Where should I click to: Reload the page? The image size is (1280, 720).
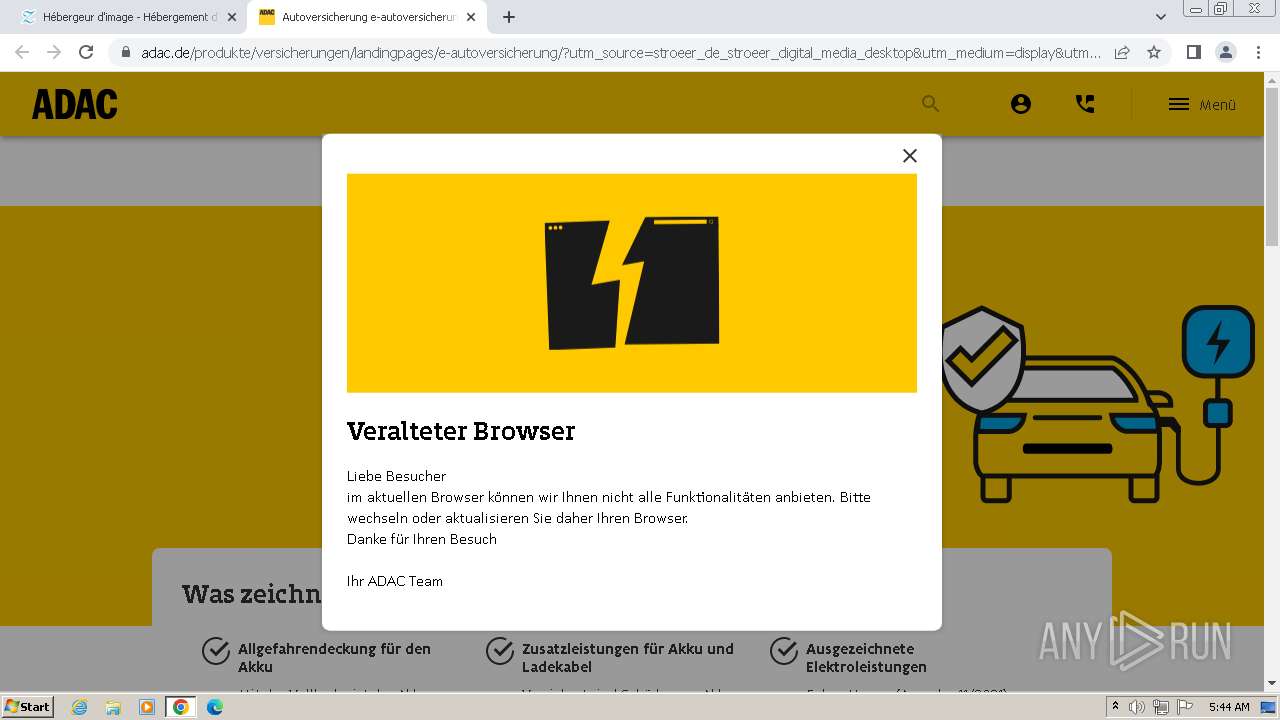pos(86,52)
